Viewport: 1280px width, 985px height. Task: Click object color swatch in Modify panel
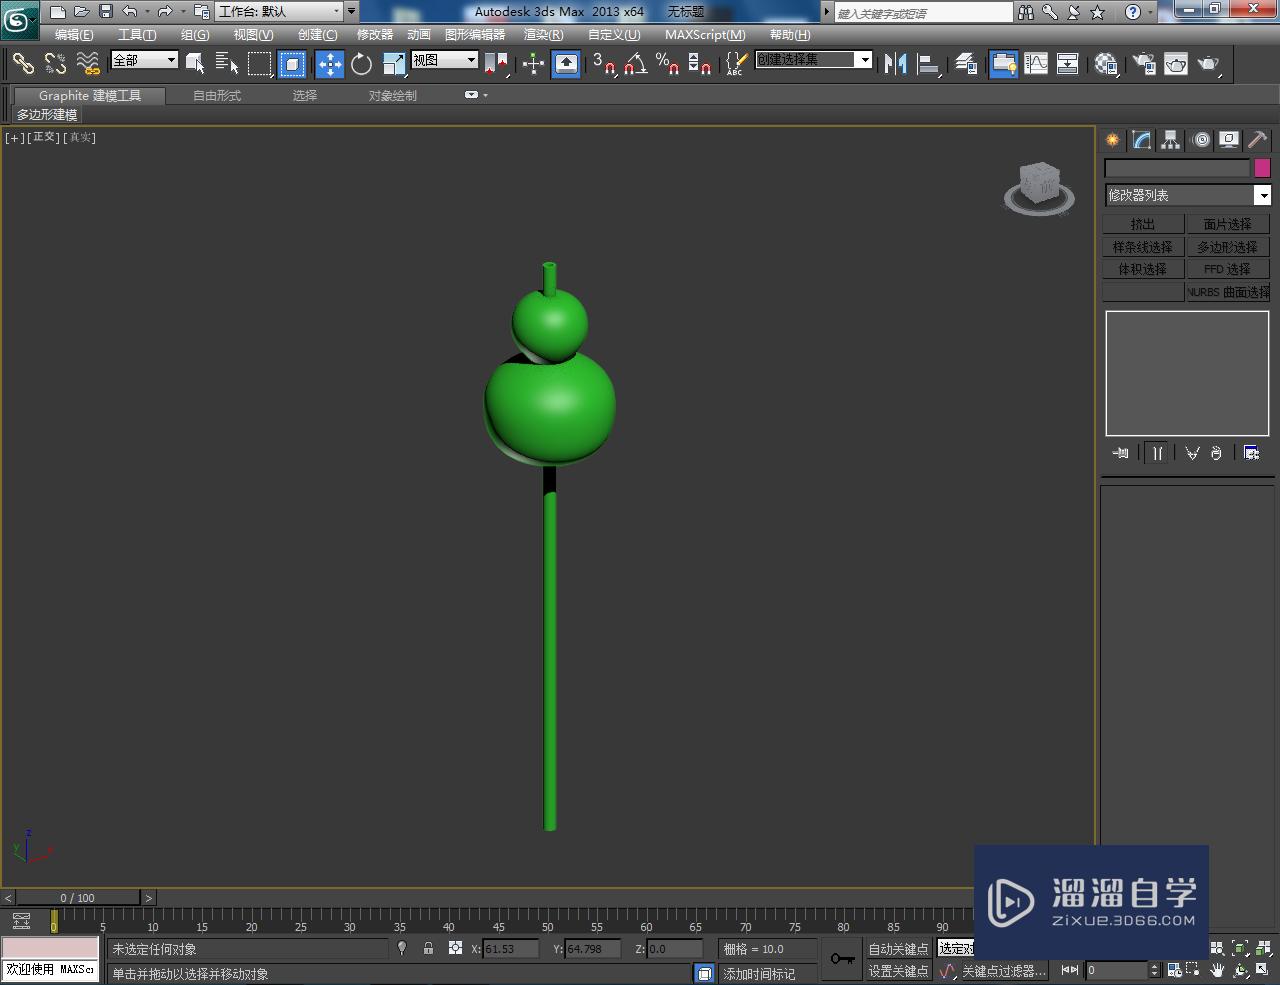coord(1262,168)
